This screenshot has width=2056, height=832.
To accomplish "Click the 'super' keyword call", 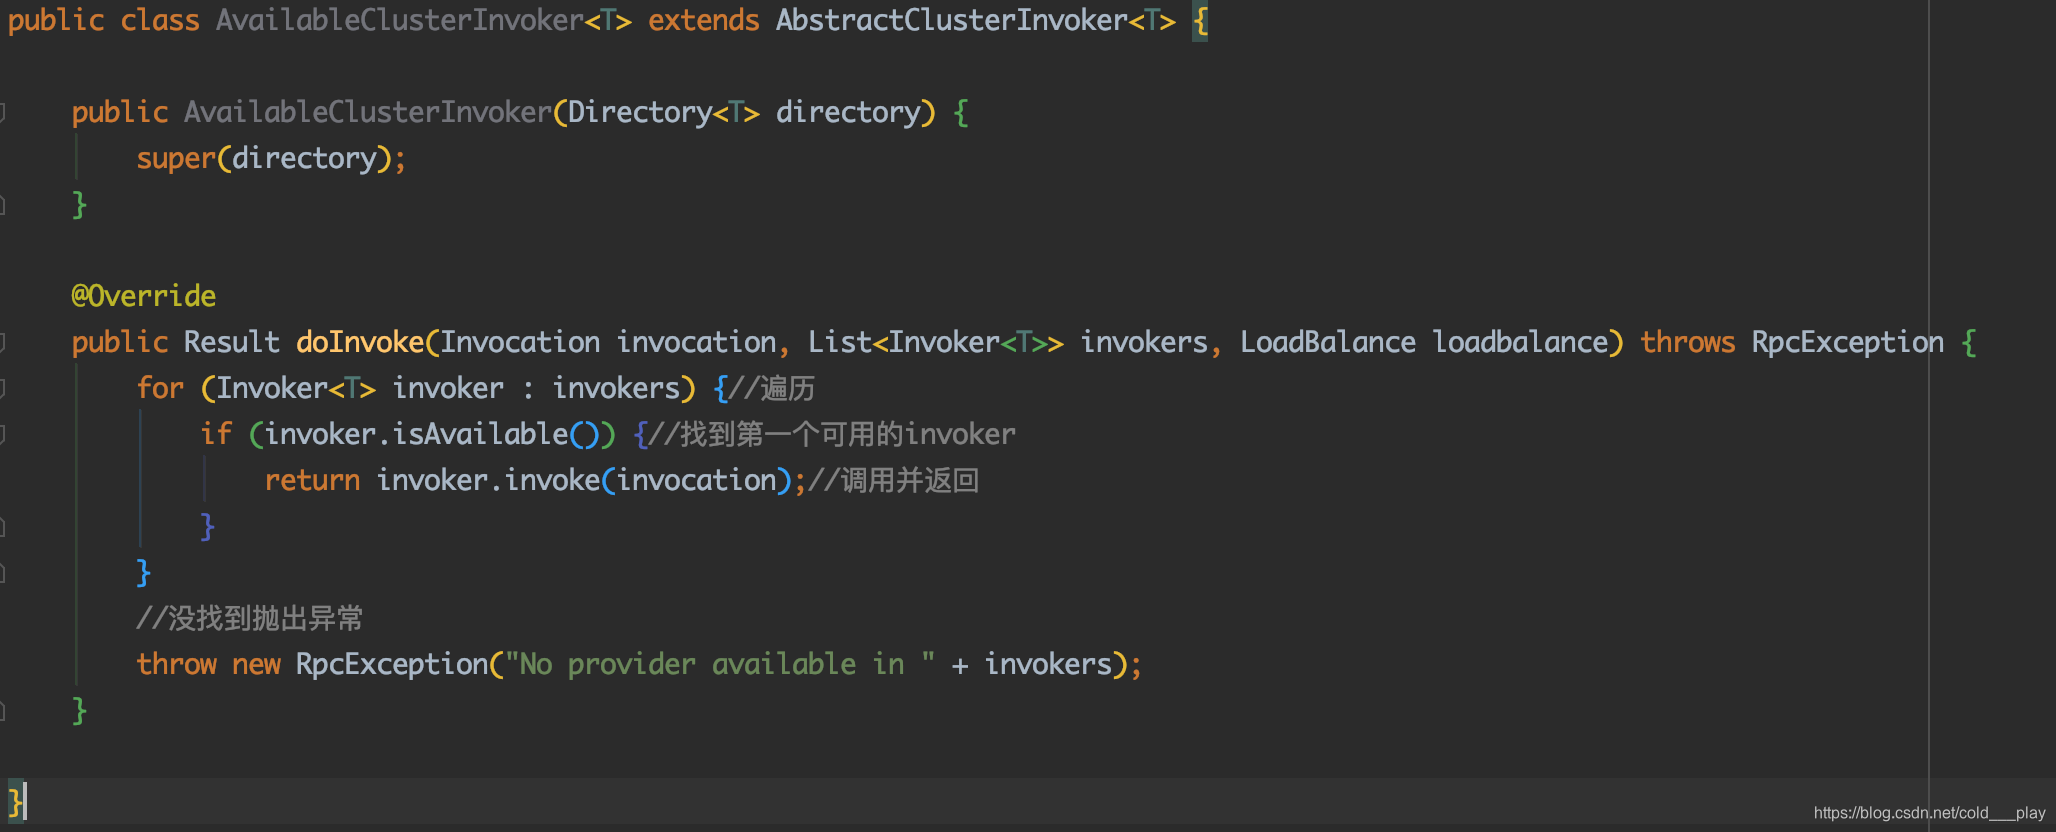I will 176,158.
